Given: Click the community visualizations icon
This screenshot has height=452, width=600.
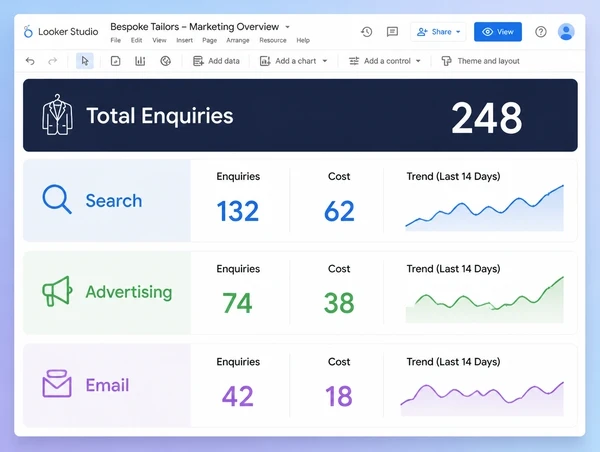Looking at the screenshot, I should click(x=165, y=61).
